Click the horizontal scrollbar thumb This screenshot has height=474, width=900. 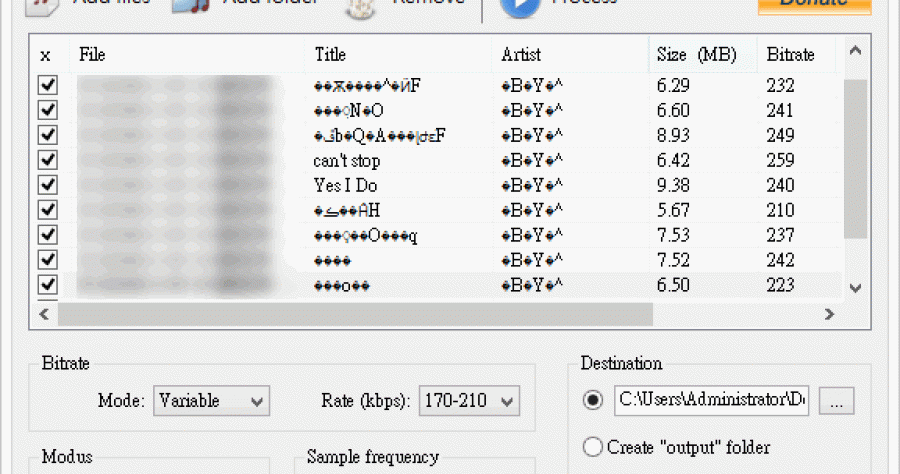[x=355, y=314]
